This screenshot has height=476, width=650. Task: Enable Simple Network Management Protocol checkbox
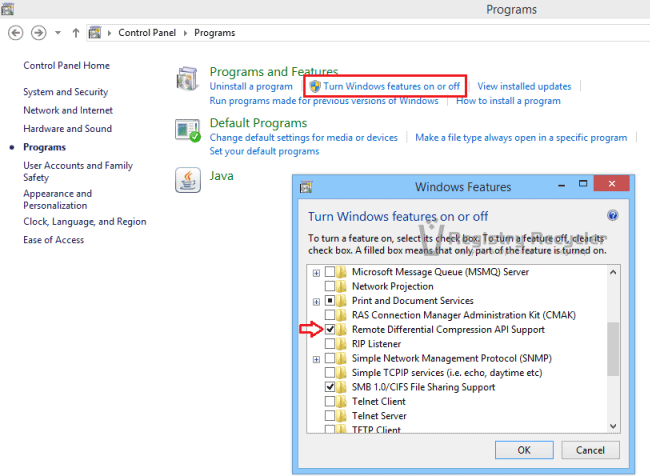coord(330,358)
